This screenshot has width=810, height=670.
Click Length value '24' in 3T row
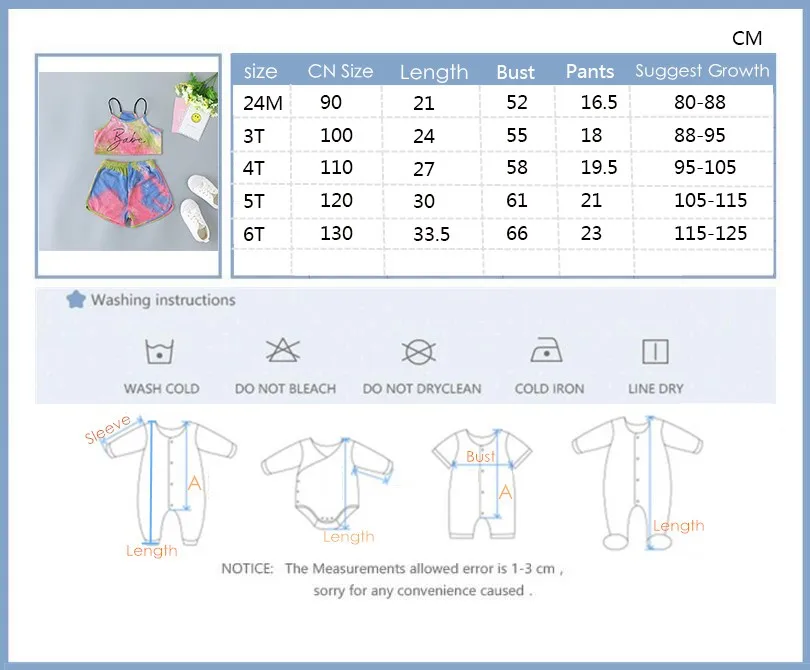point(424,136)
